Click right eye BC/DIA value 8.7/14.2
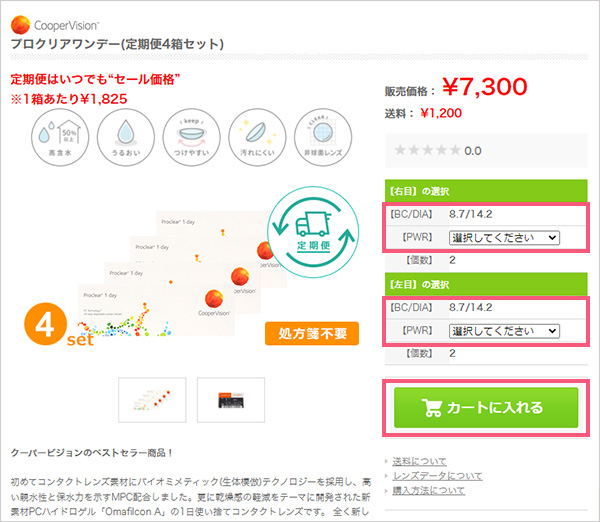This screenshot has height=522, width=600. [x=471, y=214]
